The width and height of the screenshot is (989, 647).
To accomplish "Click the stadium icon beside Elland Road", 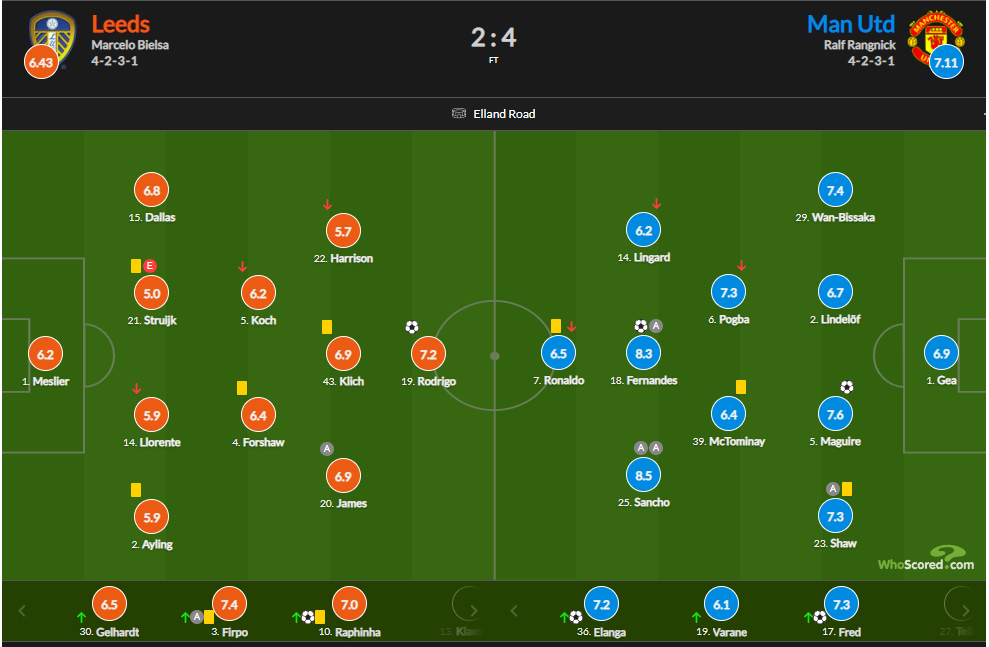I will click(460, 114).
